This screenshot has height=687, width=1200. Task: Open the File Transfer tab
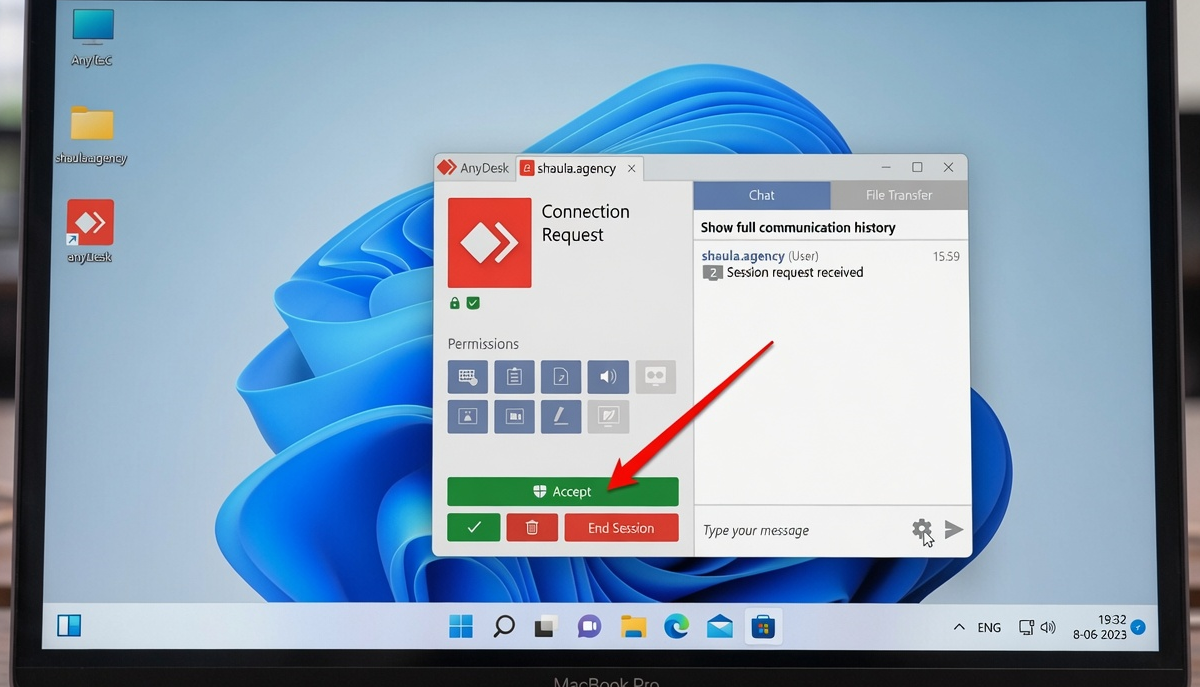pos(899,195)
